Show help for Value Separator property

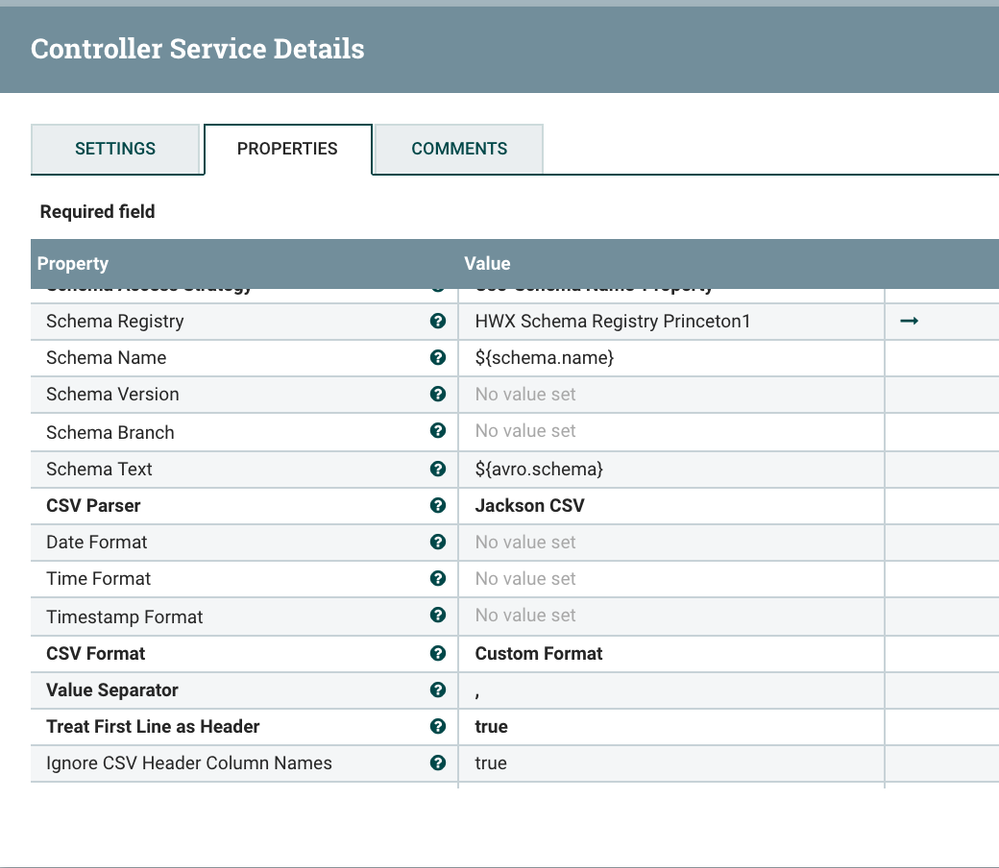click(438, 690)
